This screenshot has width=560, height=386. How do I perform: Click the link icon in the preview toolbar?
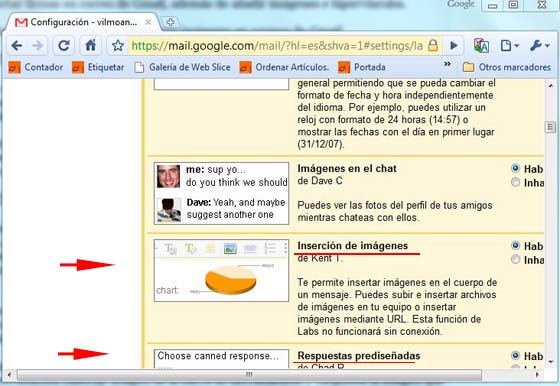pos(250,248)
